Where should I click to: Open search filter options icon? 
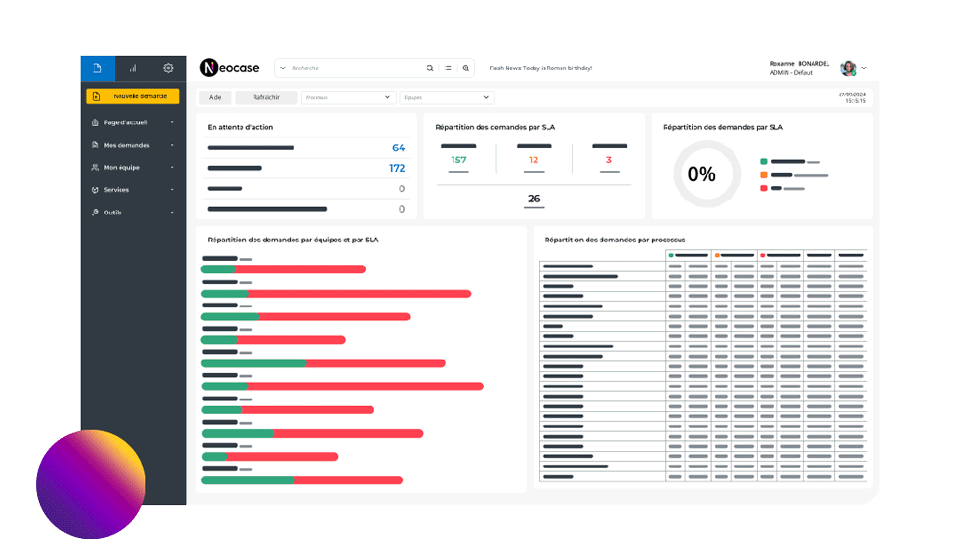coord(448,68)
